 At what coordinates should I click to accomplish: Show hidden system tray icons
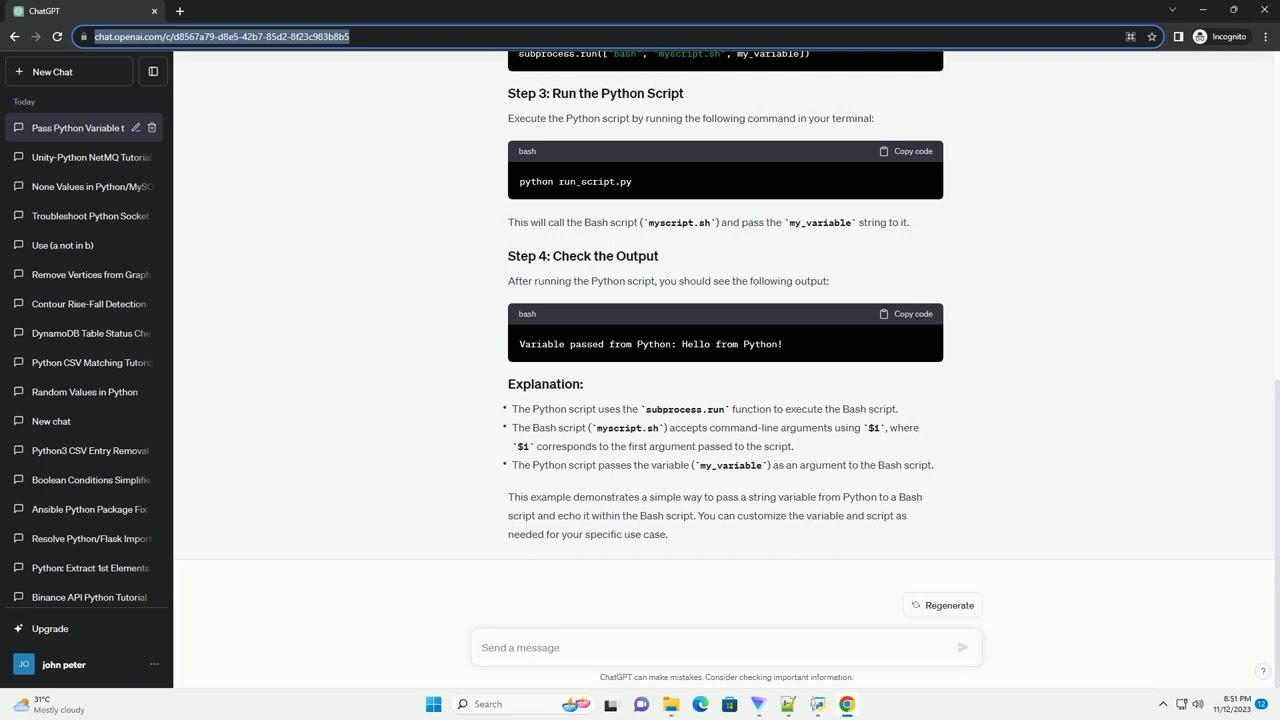[1163, 704]
